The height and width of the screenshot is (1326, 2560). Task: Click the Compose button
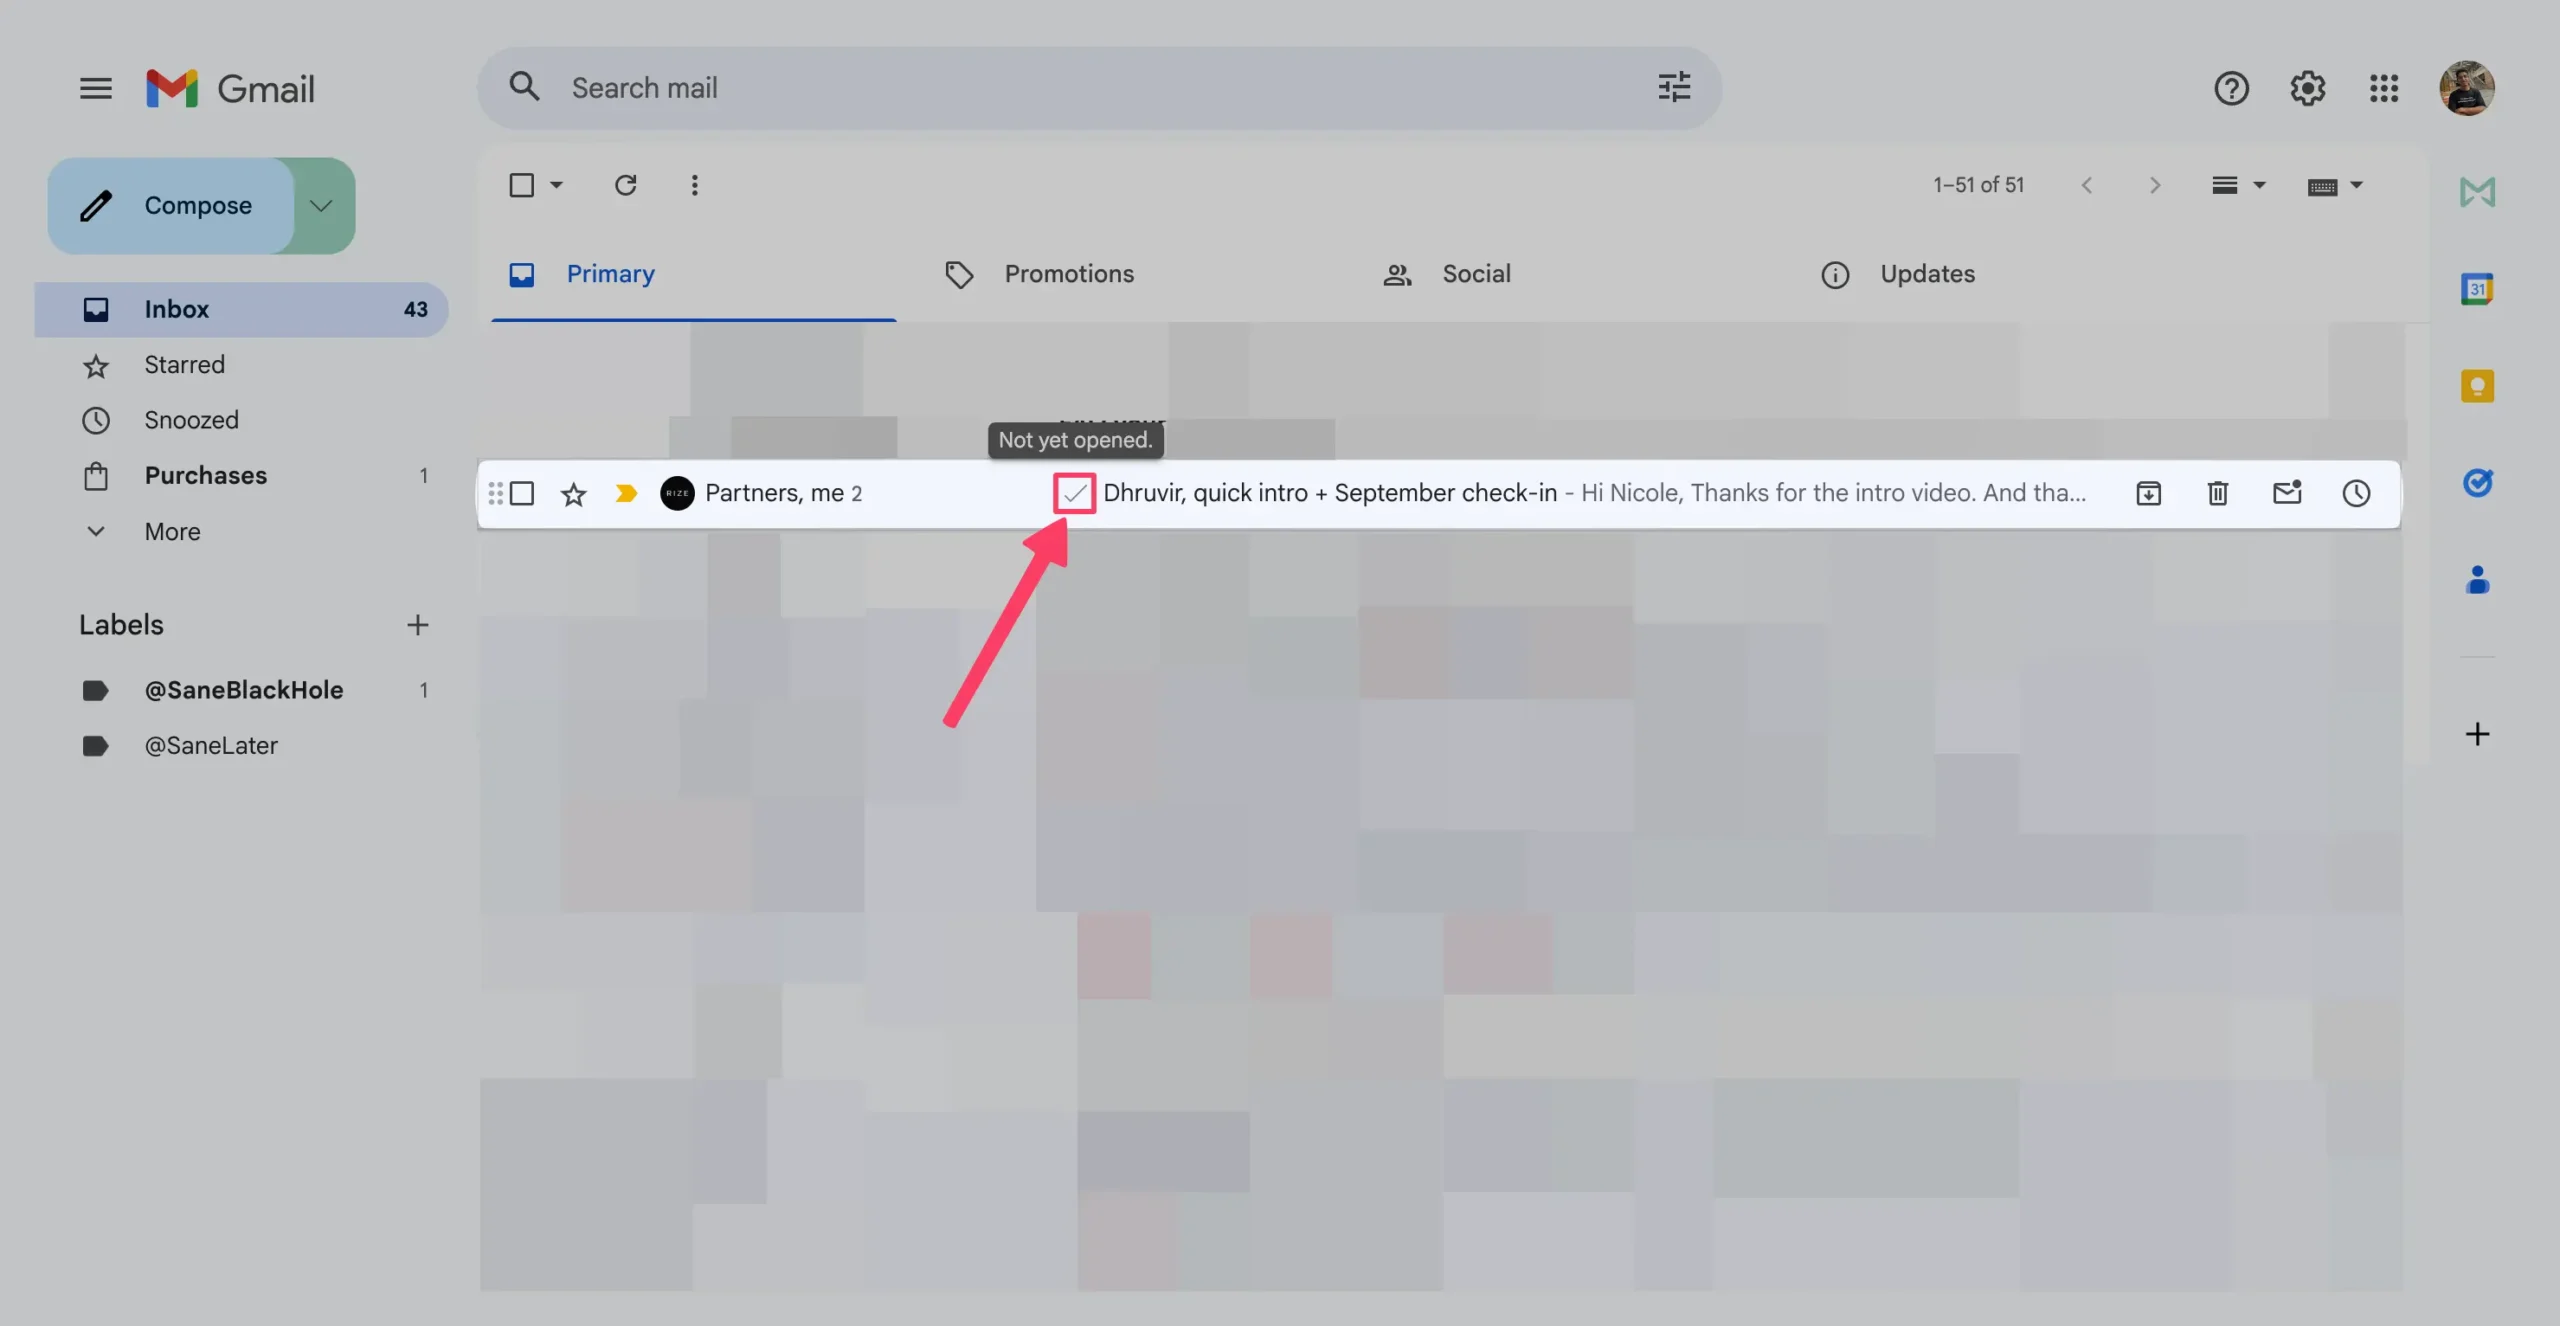click(172, 205)
